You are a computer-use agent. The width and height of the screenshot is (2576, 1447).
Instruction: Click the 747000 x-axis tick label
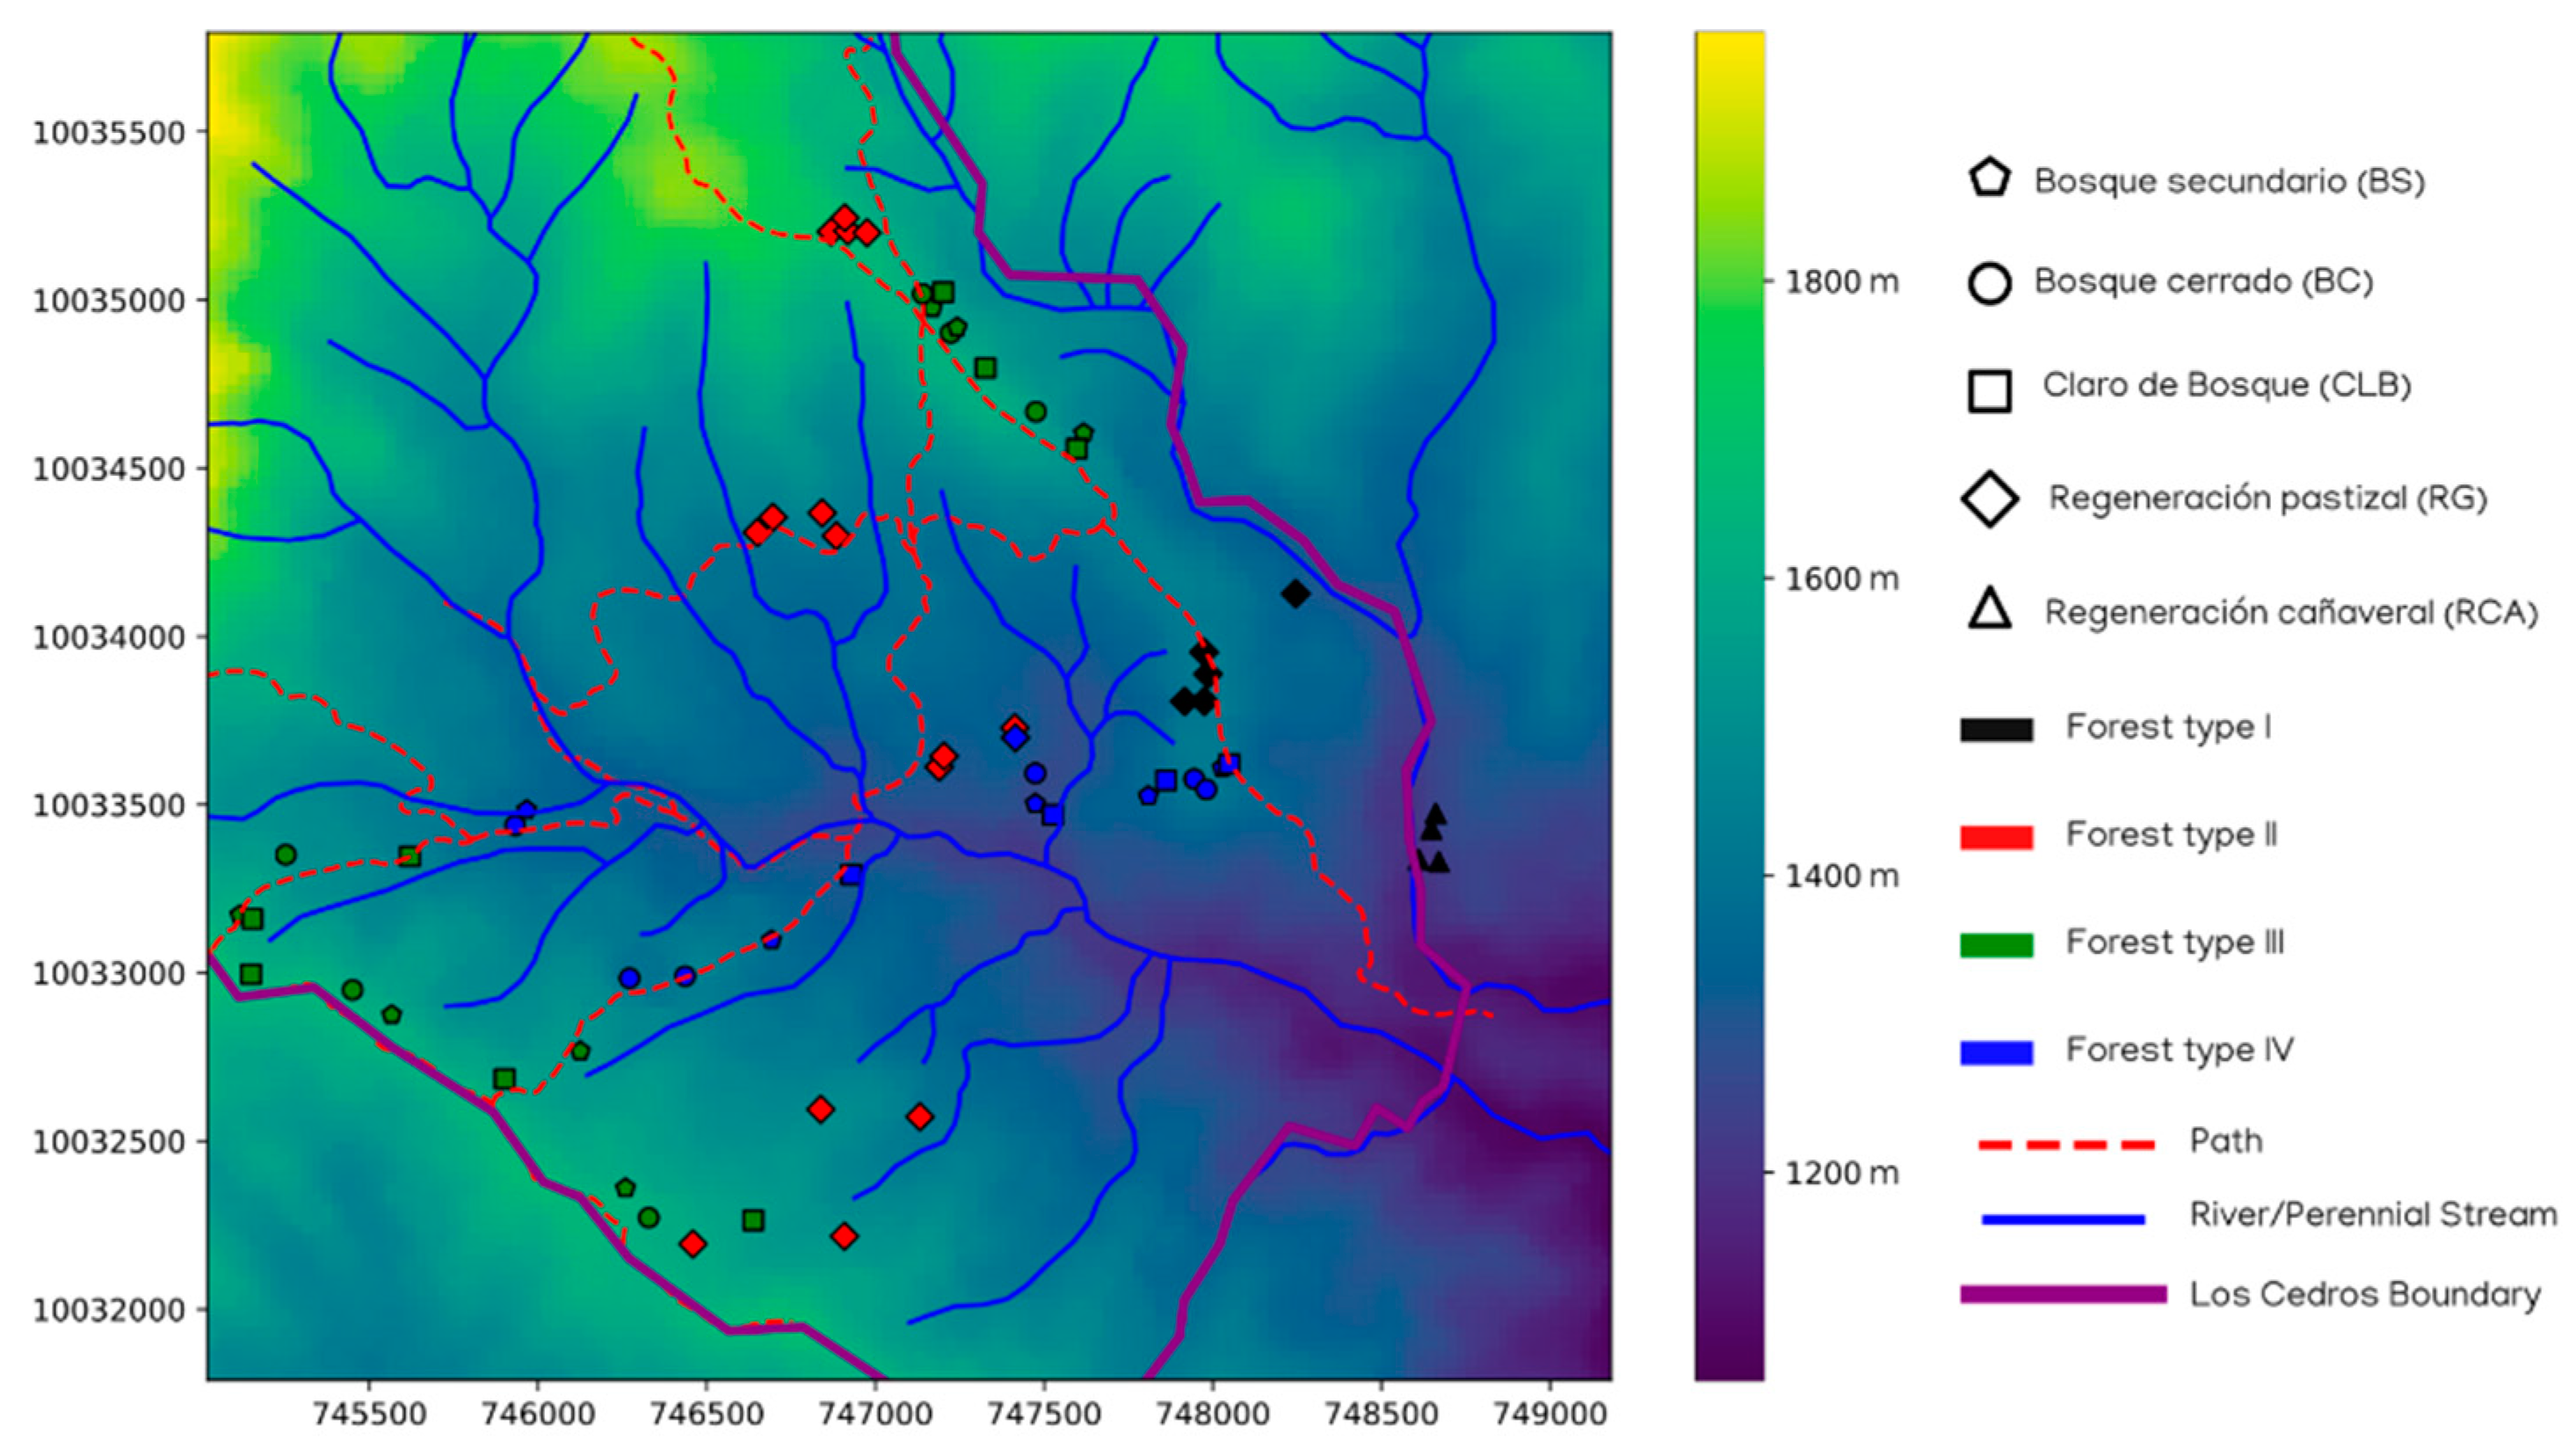875,1414
